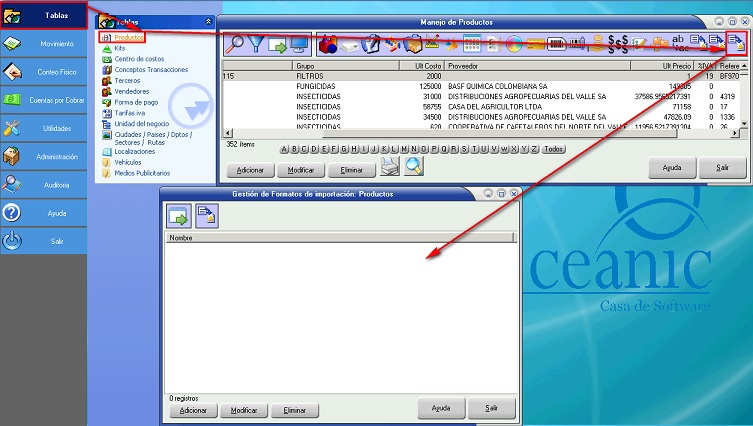Click the dollar signs price icon in toolbar

point(619,43)
